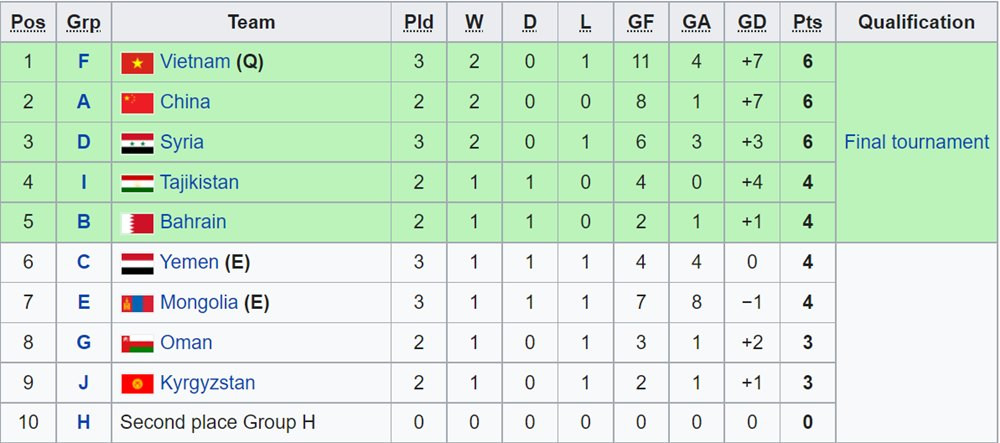The image size is (1000, 443).
Task: Open Group F link
Action: [84, 62]
